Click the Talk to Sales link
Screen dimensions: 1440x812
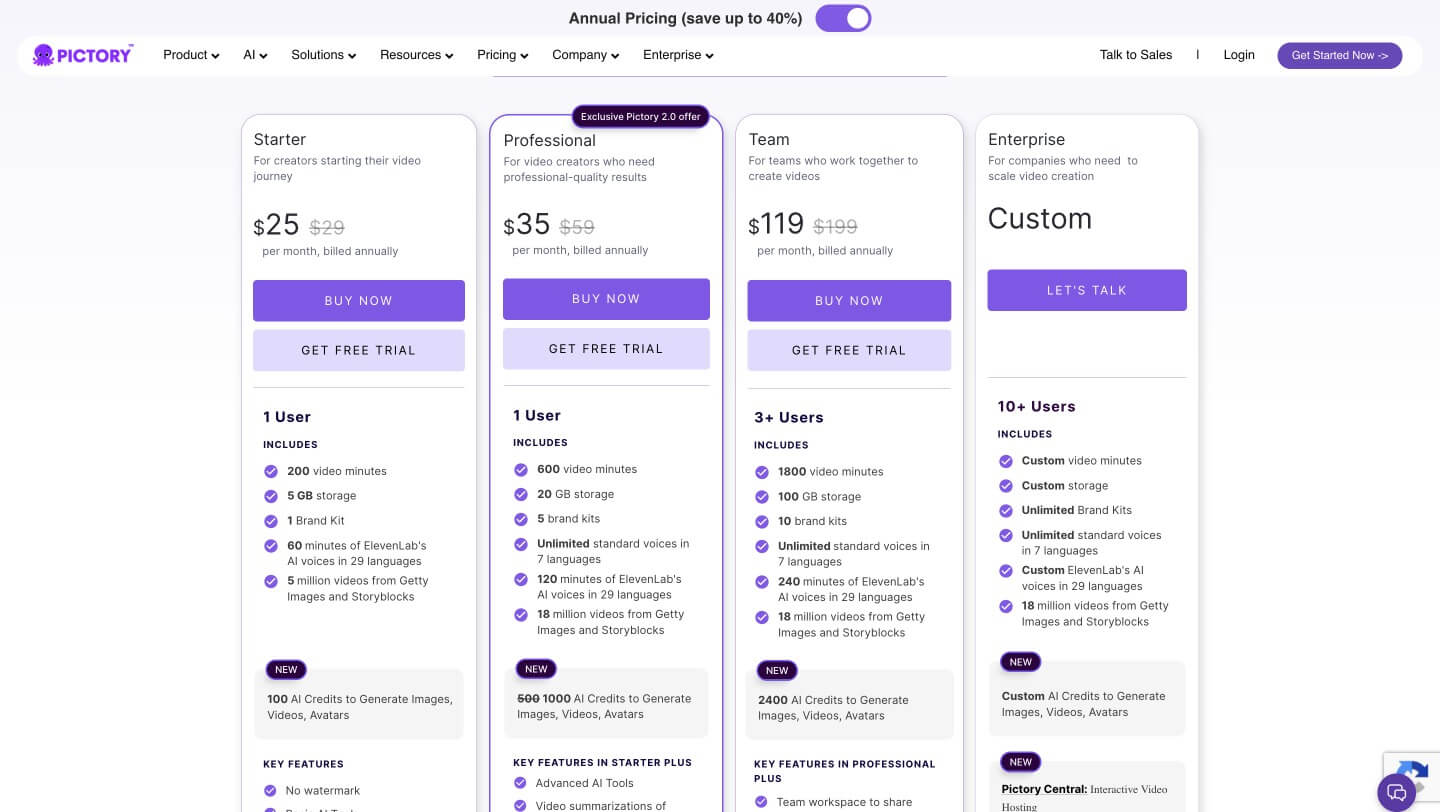click(1136, 55)
